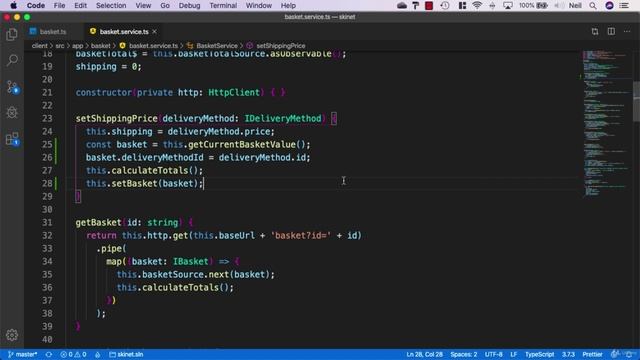Viewport: 640px width, 360px height.
Task: Open the Extensions view
Action: (12, 139)
